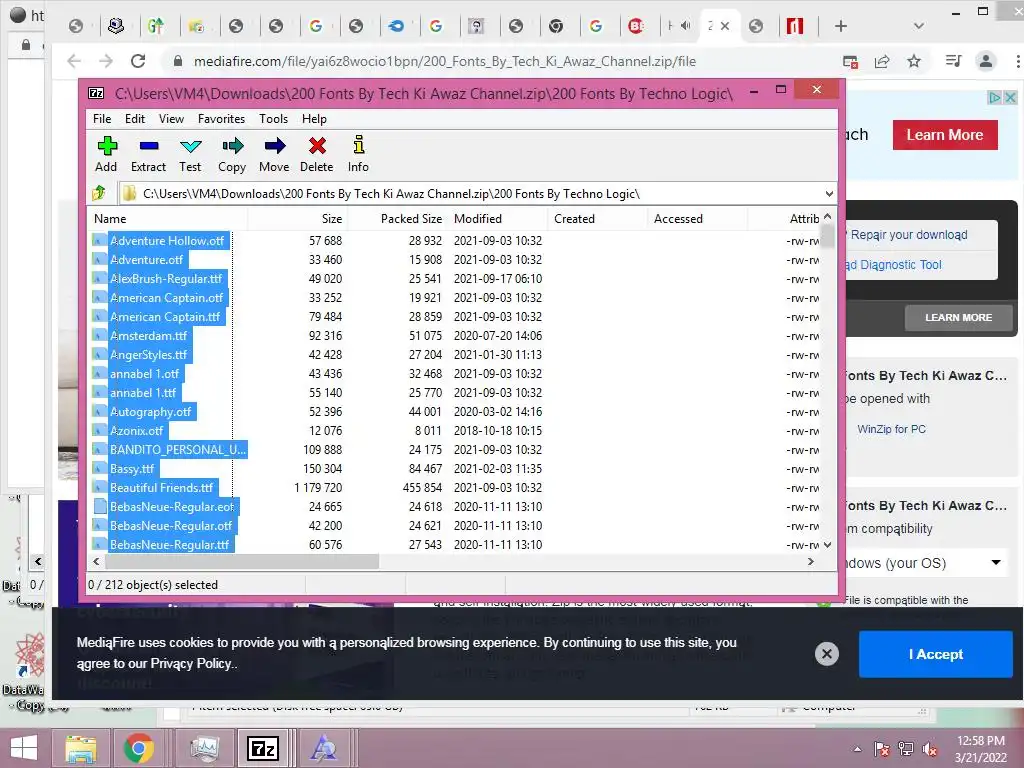This screenshot has height=768, width=1024.
Task: Click Repair your download link
Action: coord(908,234)
